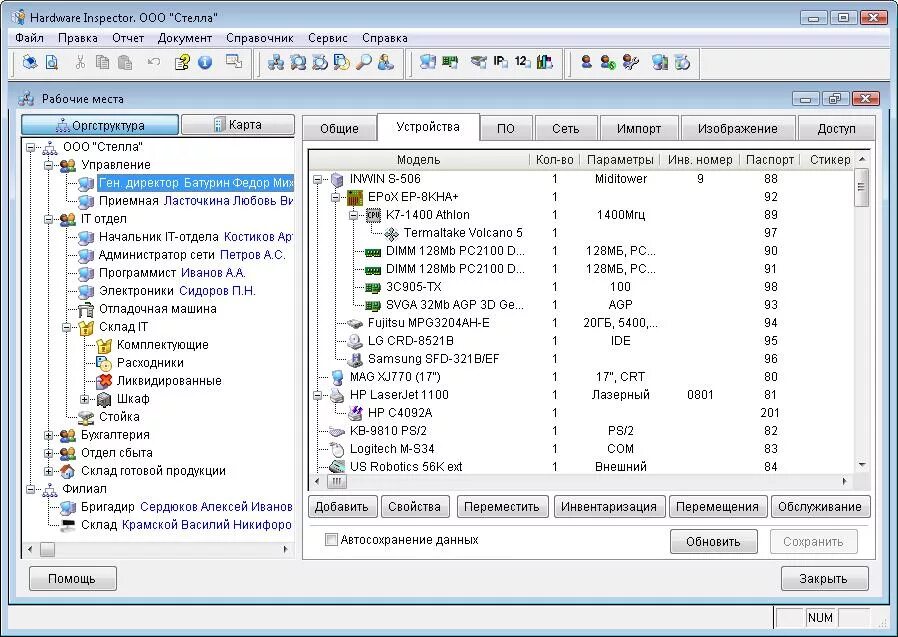
Task: Click the fan icon beside Termaltake Volcano 5
Action: tap(391, 233)
